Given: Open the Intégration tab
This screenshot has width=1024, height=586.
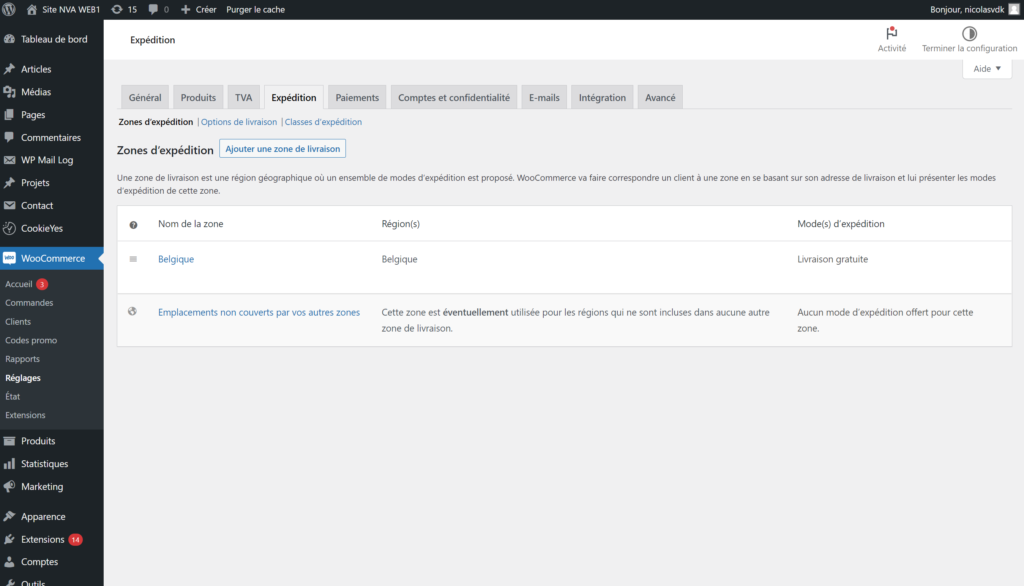Looking at the screenshot, I should click(x=602, y=97).
